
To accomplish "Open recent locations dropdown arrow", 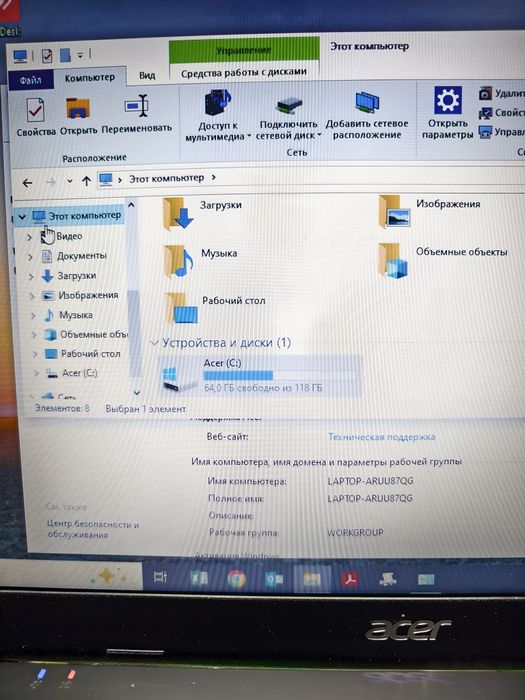I will pos(70,181).
